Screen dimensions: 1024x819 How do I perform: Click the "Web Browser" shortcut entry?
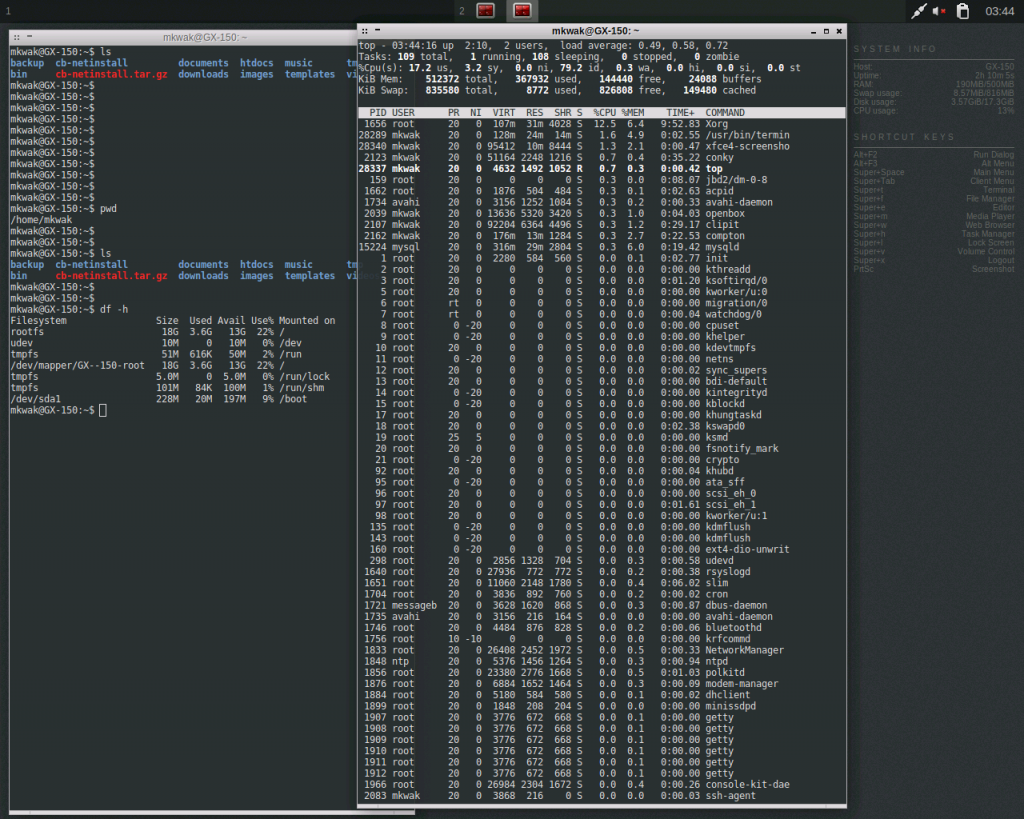tap(989, 225)
